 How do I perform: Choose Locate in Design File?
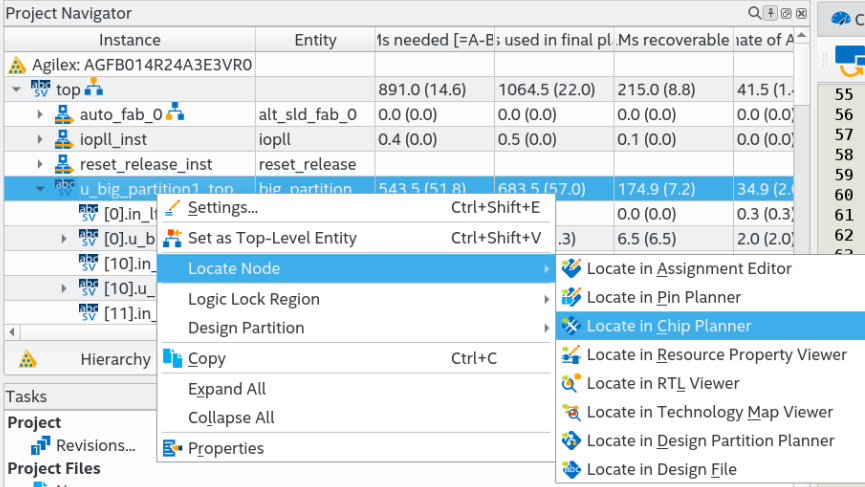[x=711, y=469]
